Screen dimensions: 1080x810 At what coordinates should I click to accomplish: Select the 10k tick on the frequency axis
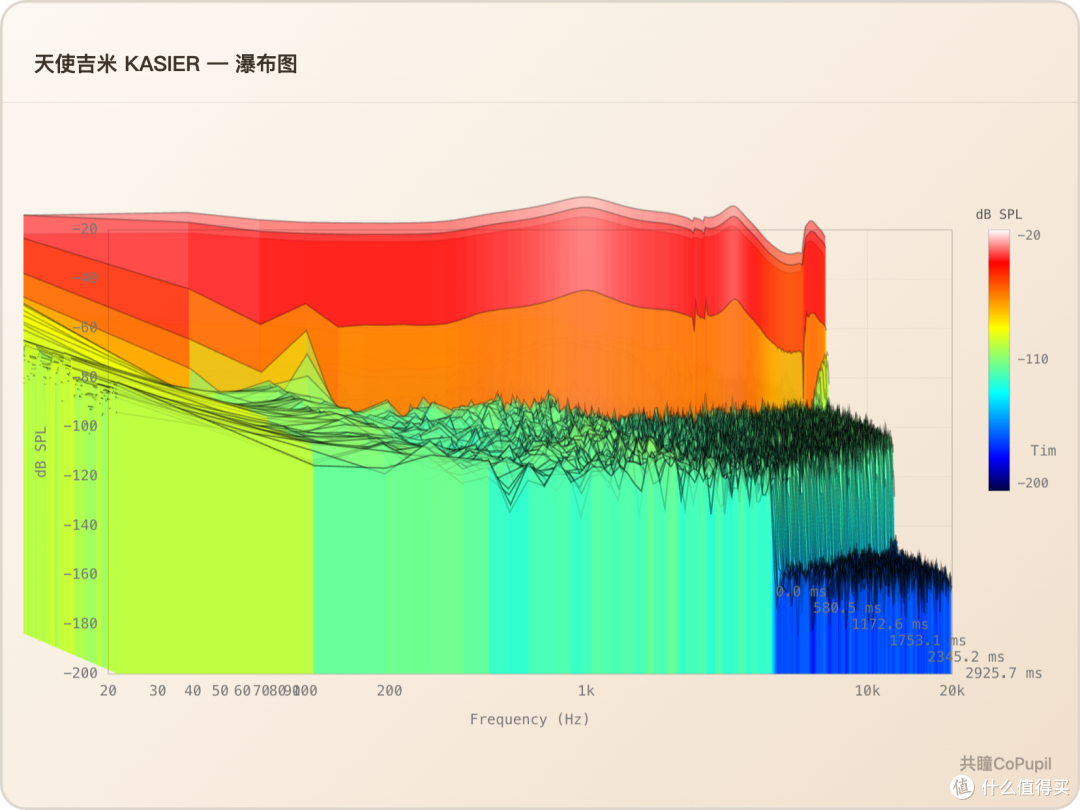pos(867,690)
